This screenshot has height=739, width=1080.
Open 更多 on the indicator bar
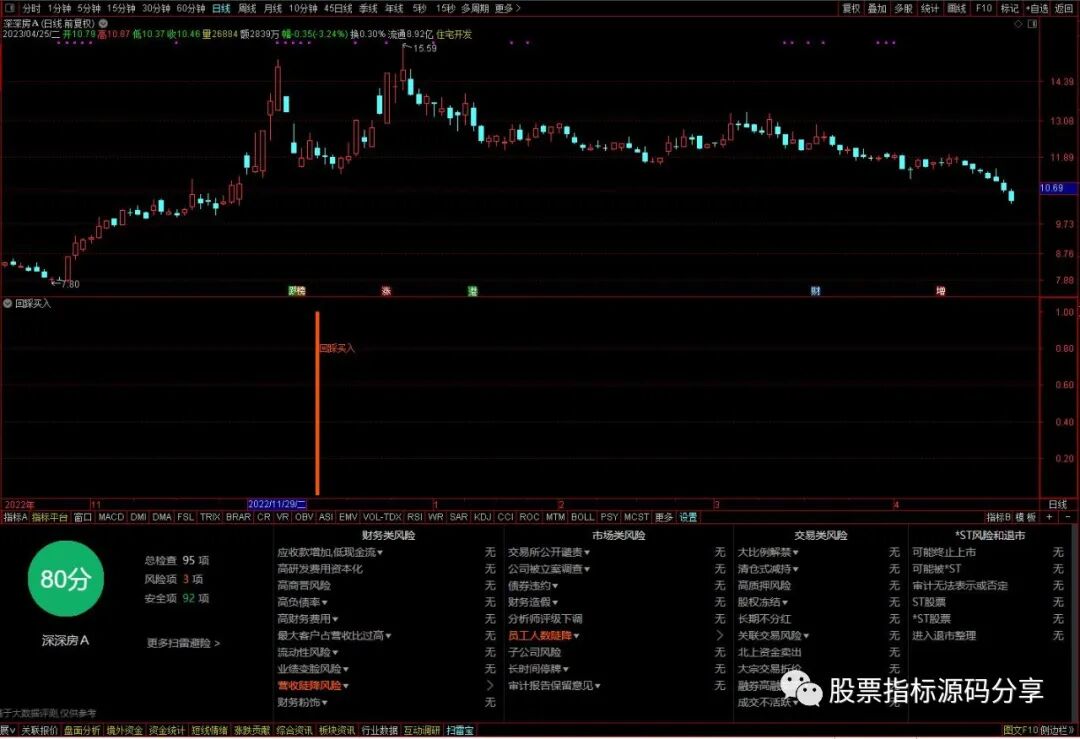664,517
